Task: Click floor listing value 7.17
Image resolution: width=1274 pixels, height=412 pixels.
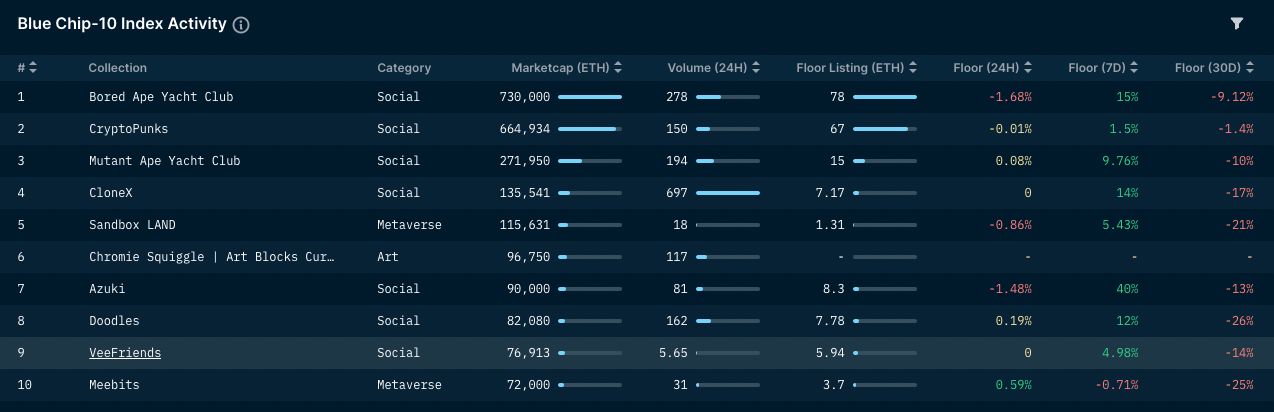Action: point(830,193)
